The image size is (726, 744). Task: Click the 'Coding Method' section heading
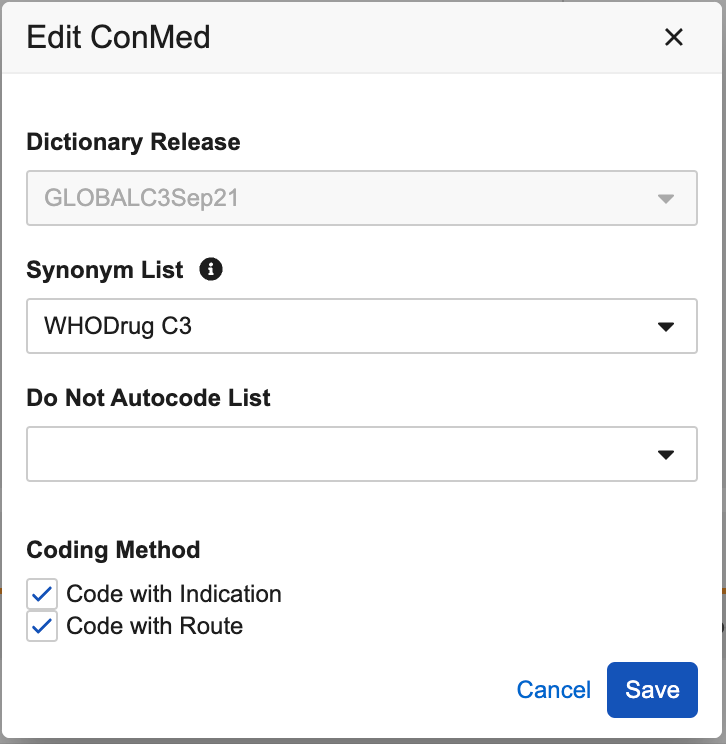[113, 550]
